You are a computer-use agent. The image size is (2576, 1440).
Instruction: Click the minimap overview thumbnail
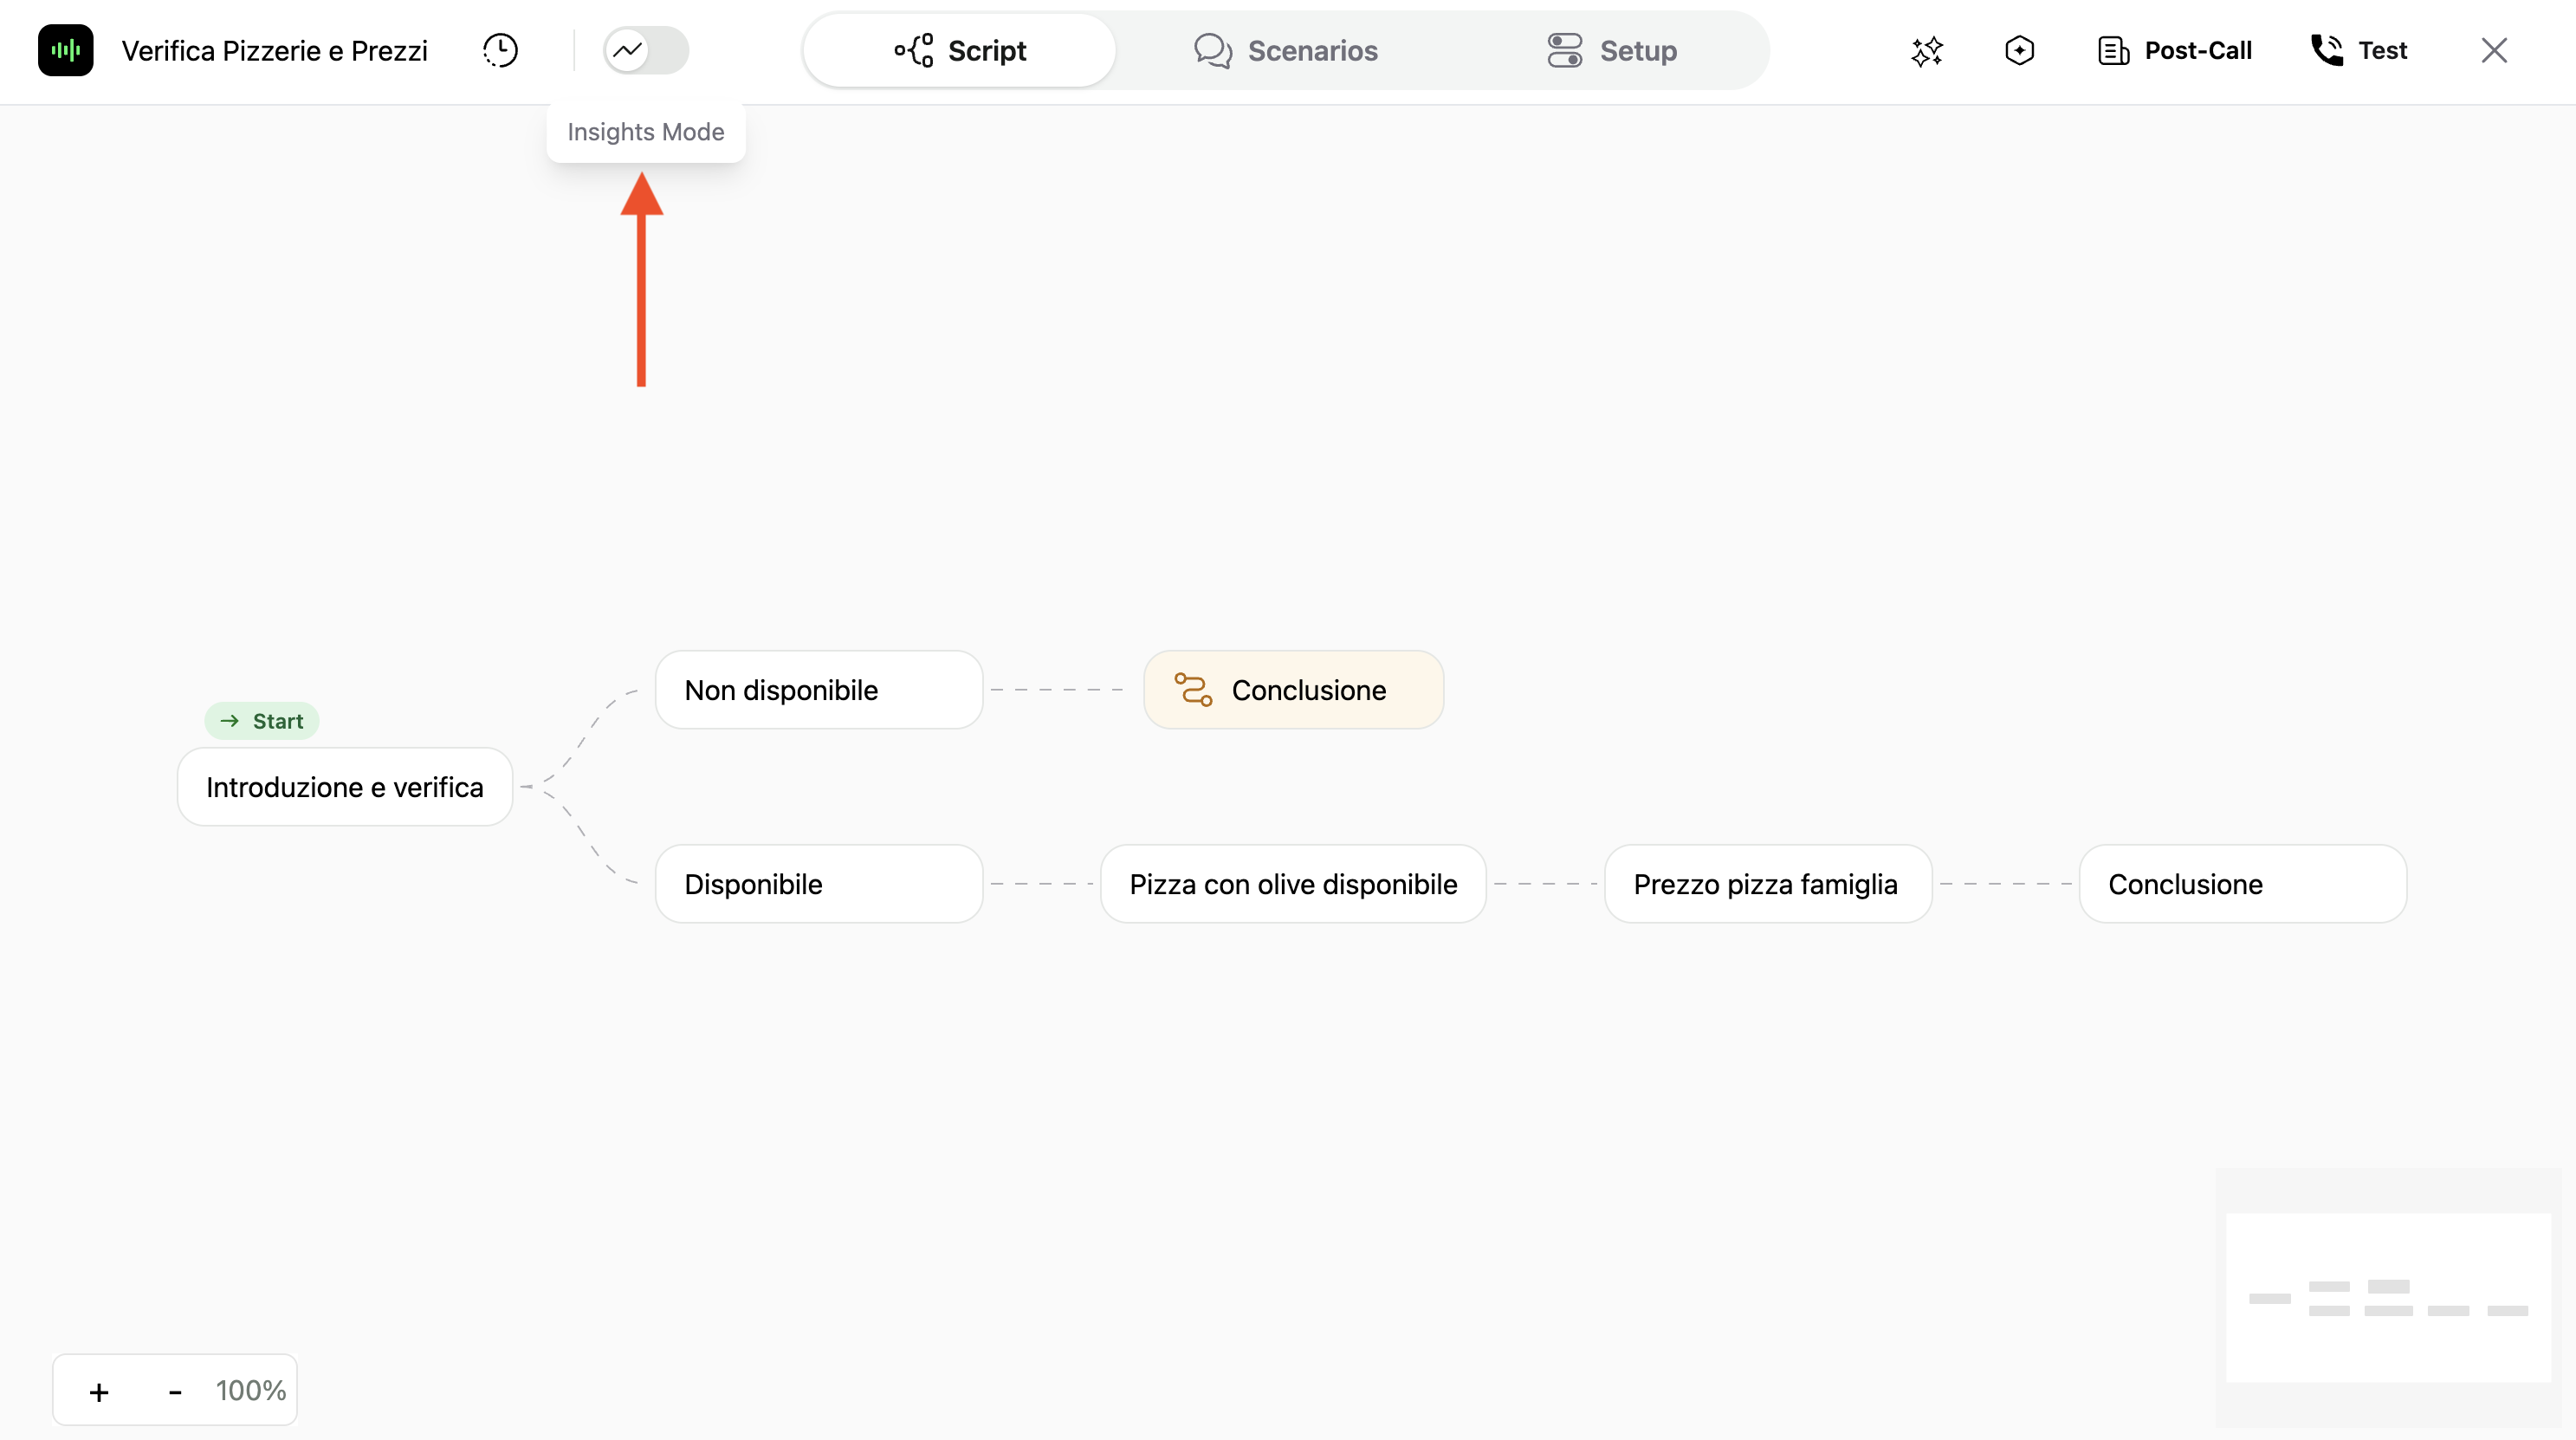click(2388, 1297)
